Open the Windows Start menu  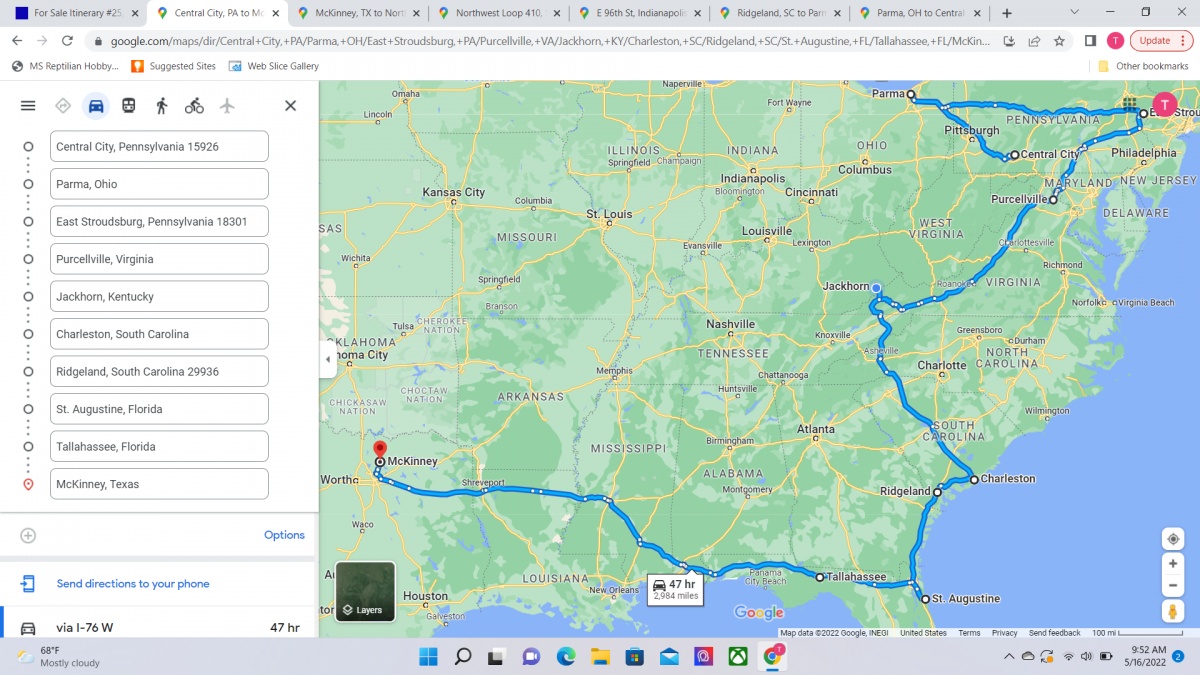tap(428, 656)
